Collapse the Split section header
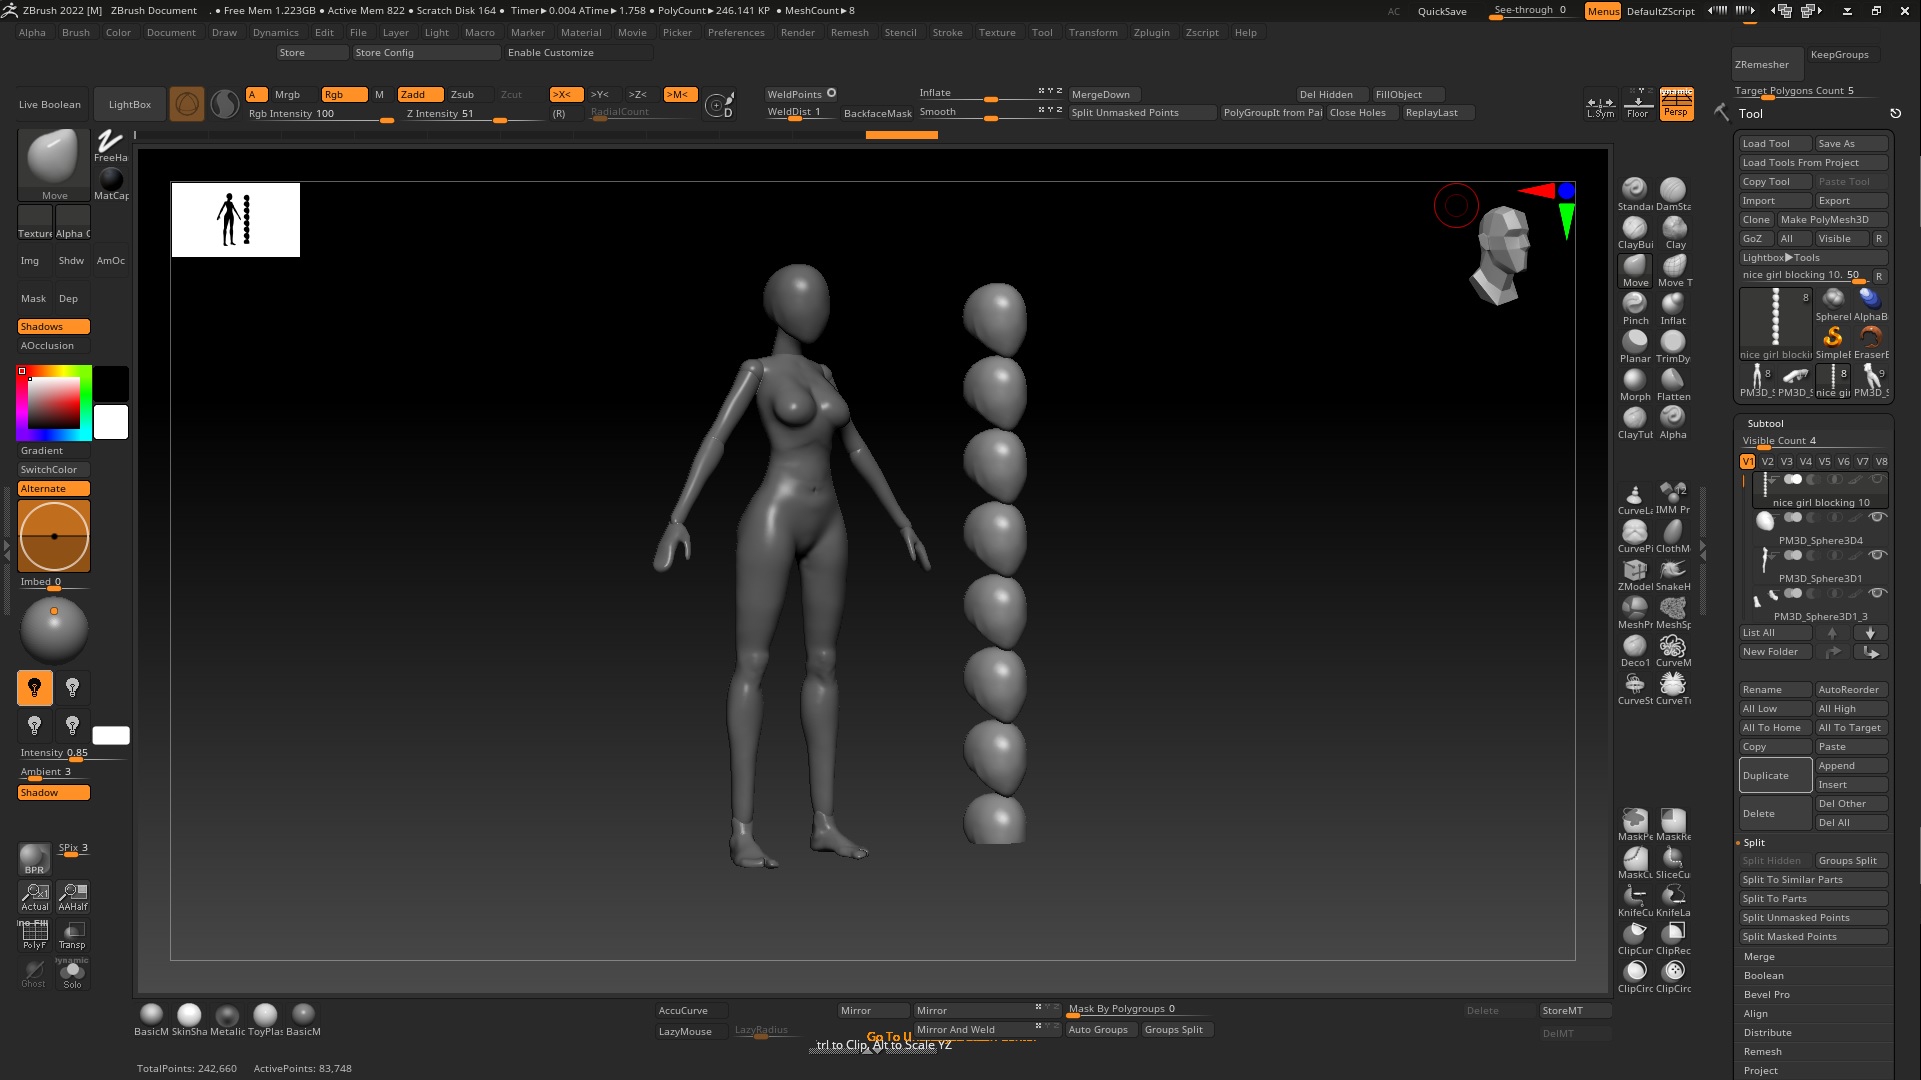The width and height of the screenshot is (1921, 1080). [1754, 843]
